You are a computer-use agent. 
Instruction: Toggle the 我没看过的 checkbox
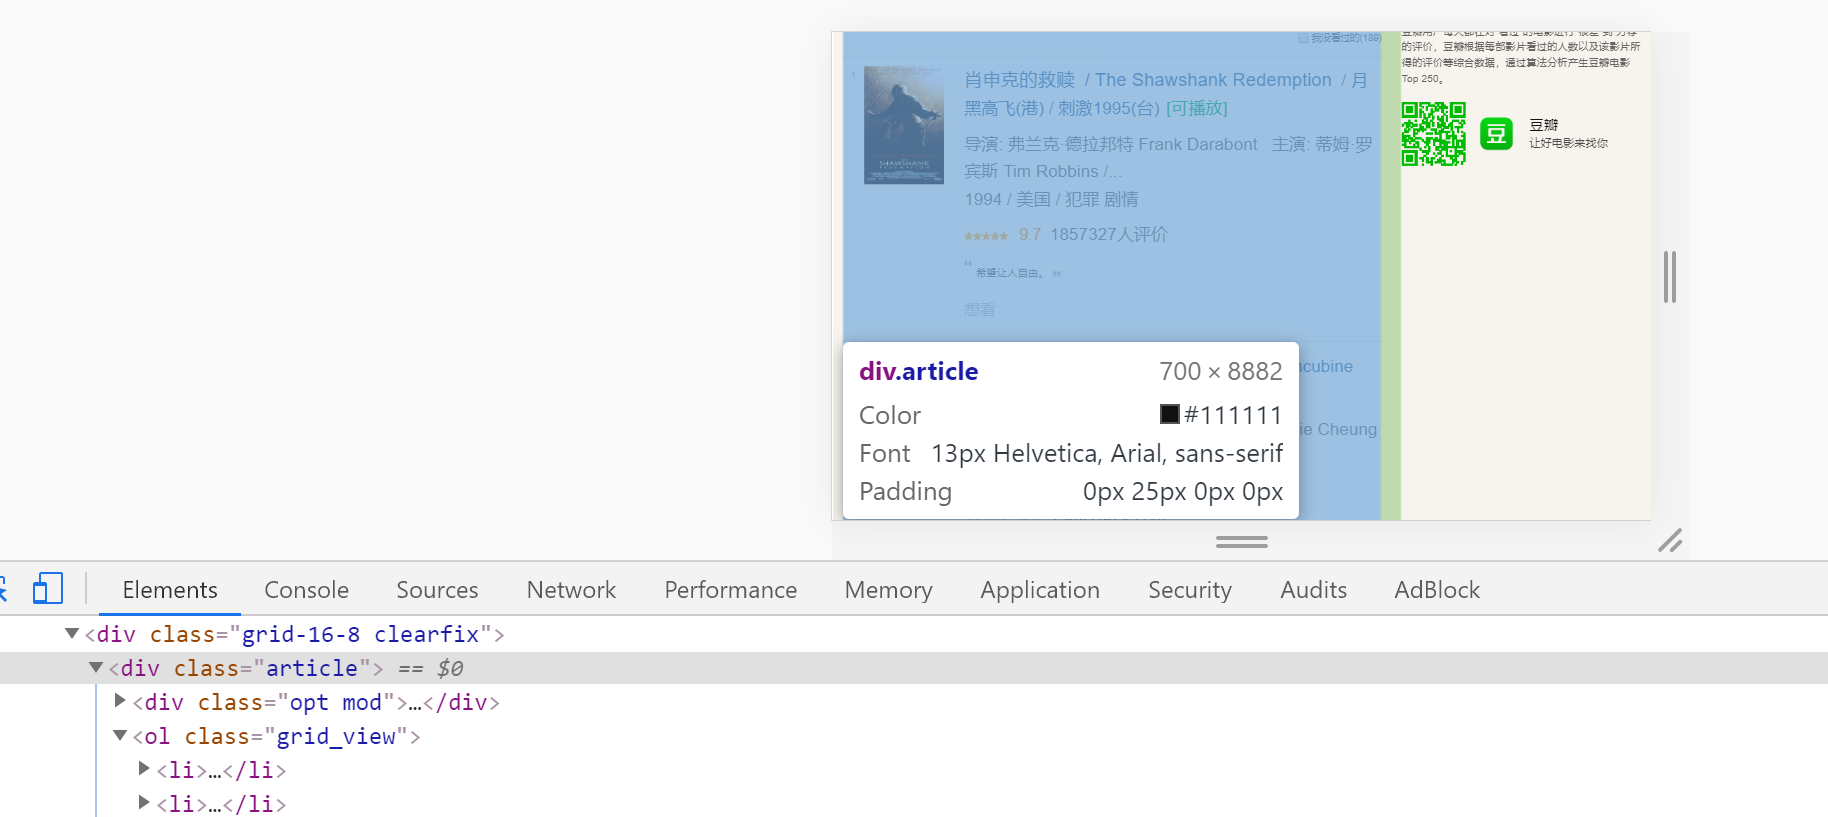[x=1303, y=38]
